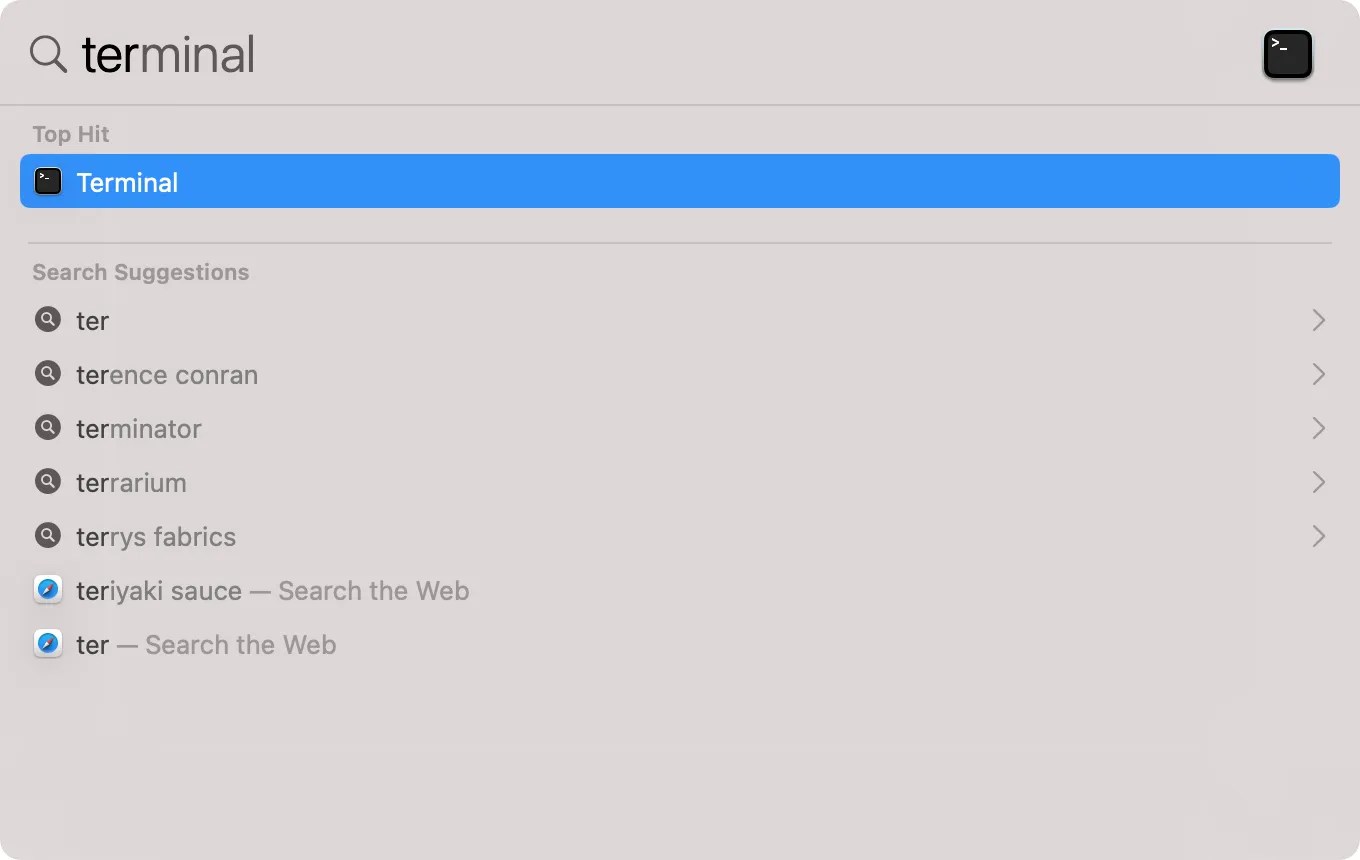Click the magnifying glass icon in the search bar
The width and height of the screenshot is (1360, 860).
point(47,54)
